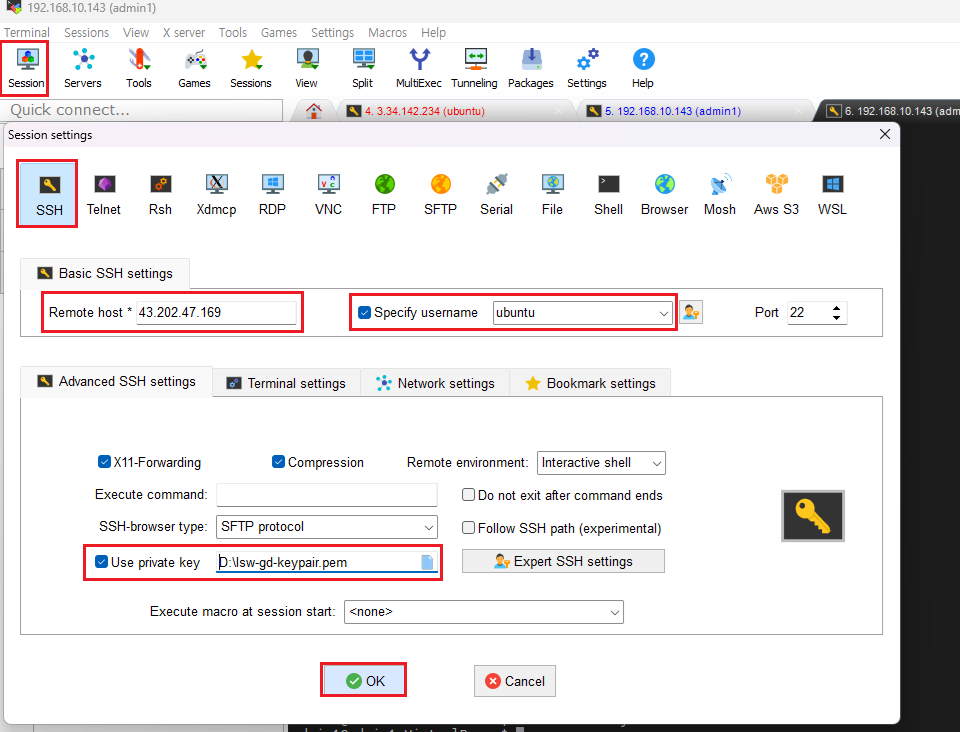
Task: Click the Execute command input field
Action: coord(327,495)
